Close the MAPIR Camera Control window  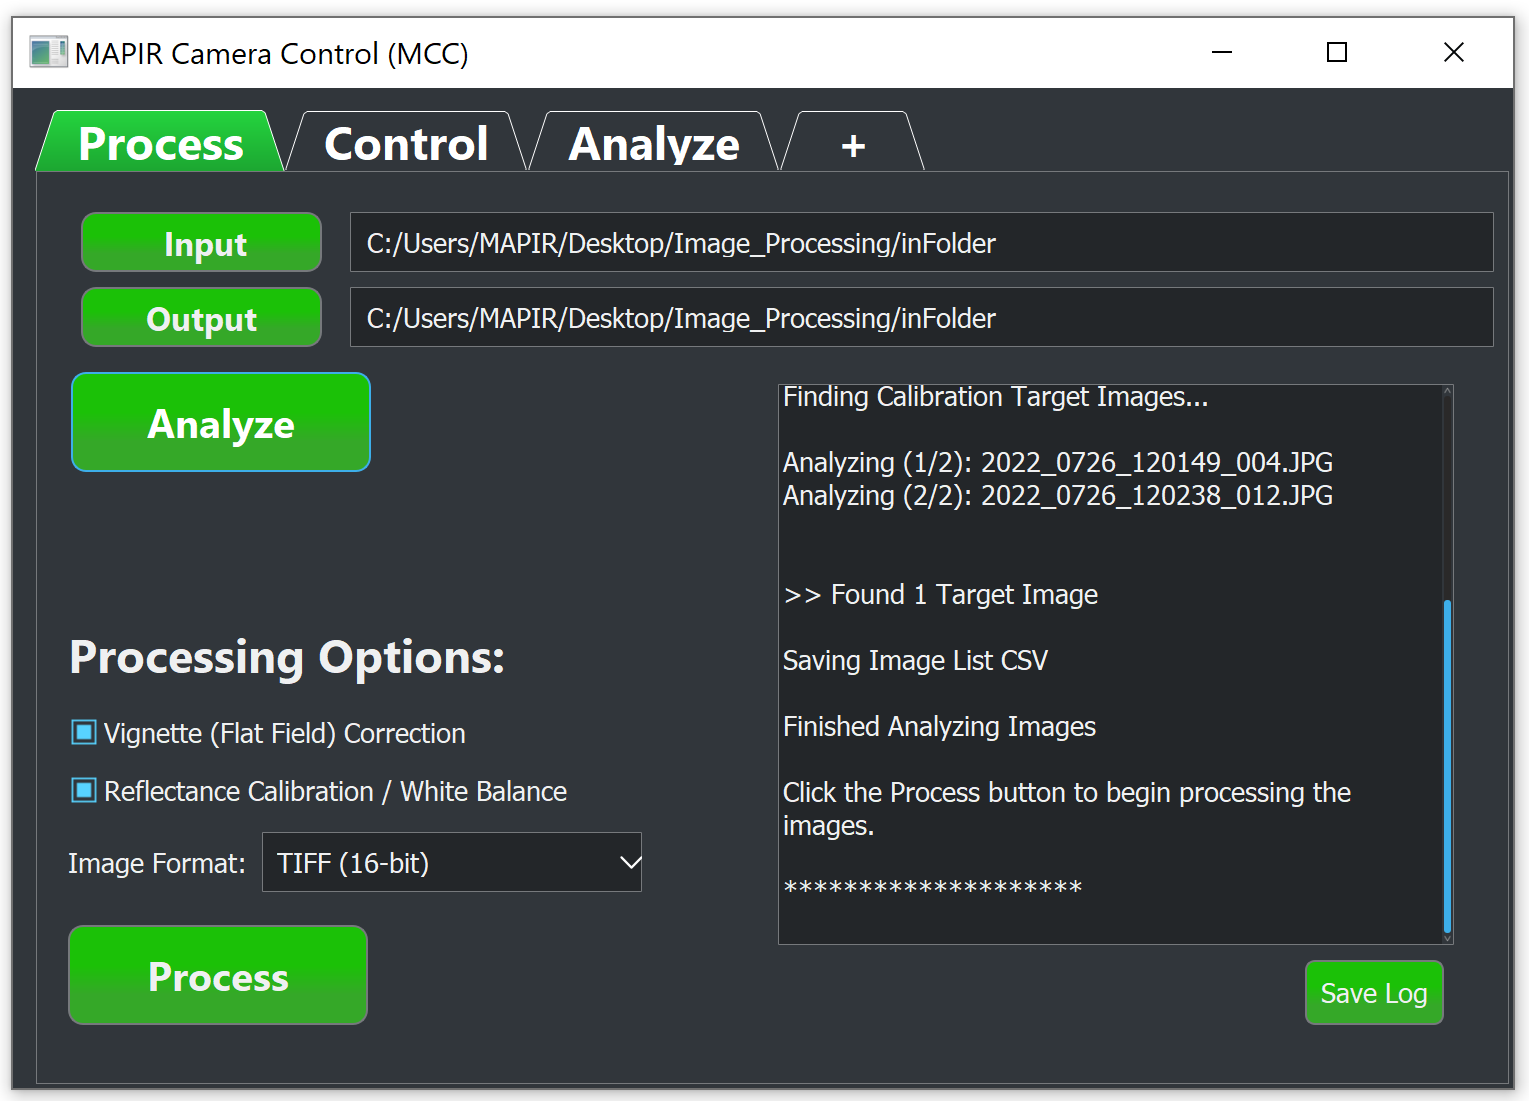[x=1453, y=52]
